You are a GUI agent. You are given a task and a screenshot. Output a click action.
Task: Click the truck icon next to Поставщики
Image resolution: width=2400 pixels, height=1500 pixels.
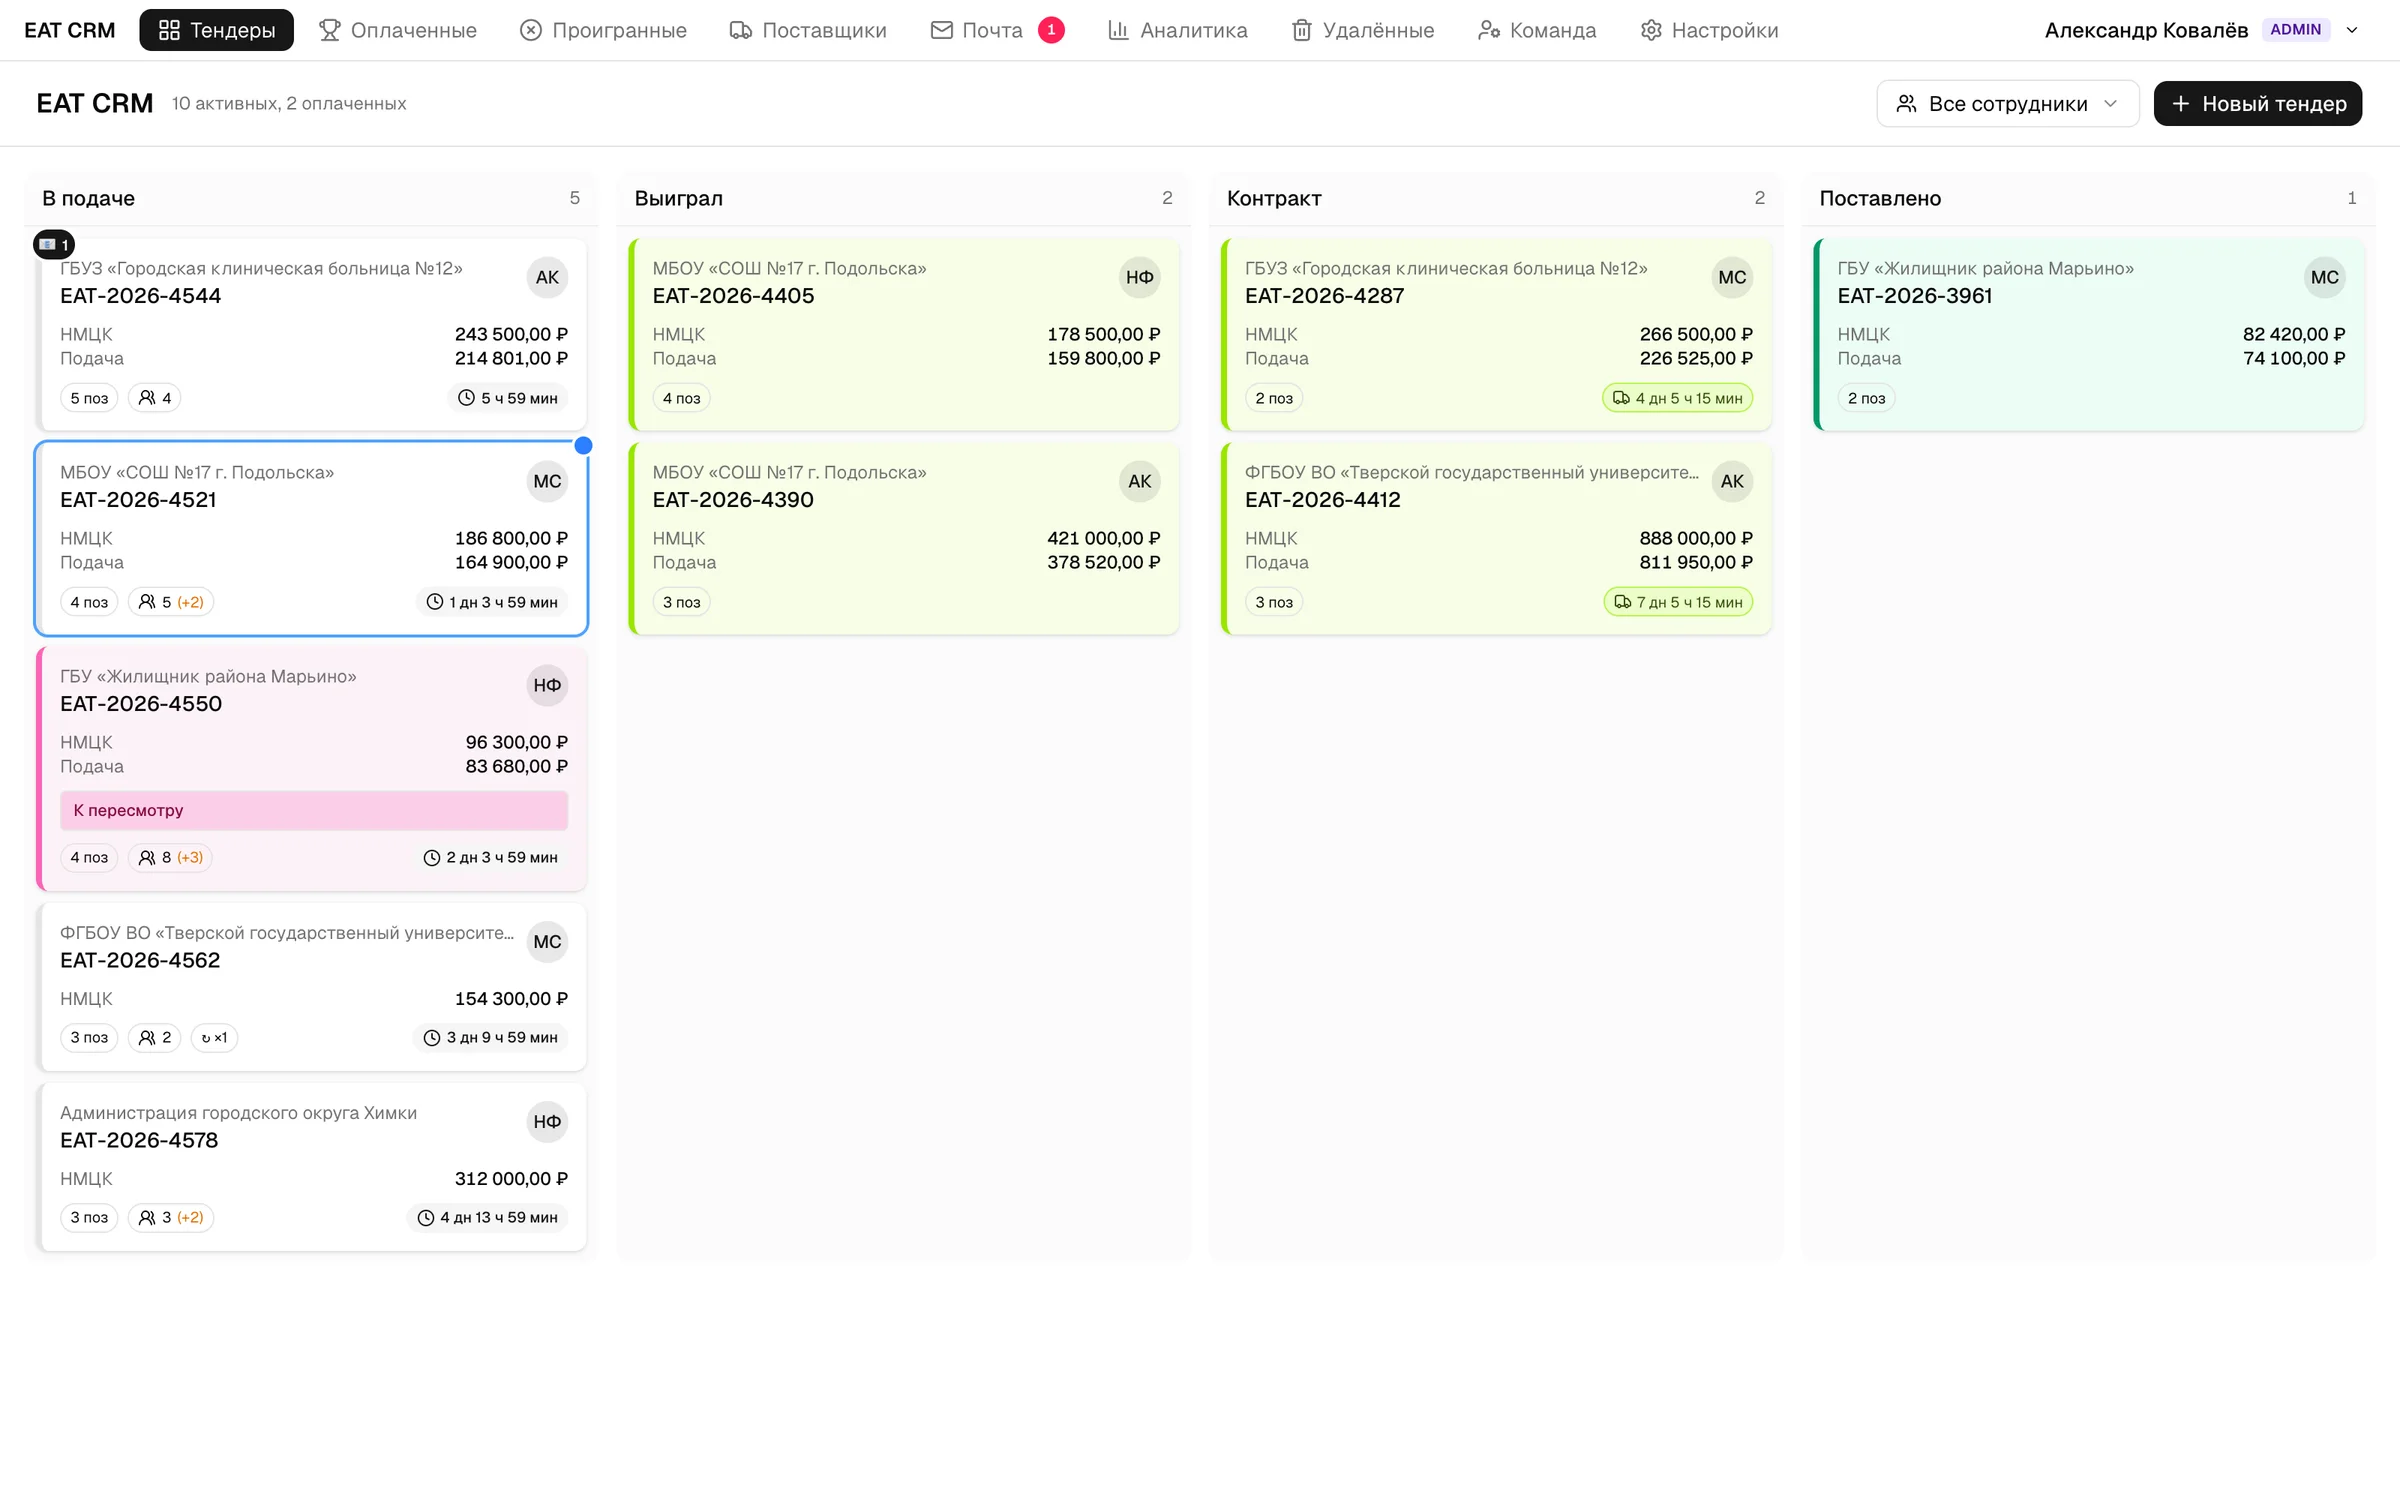(740, 30)
